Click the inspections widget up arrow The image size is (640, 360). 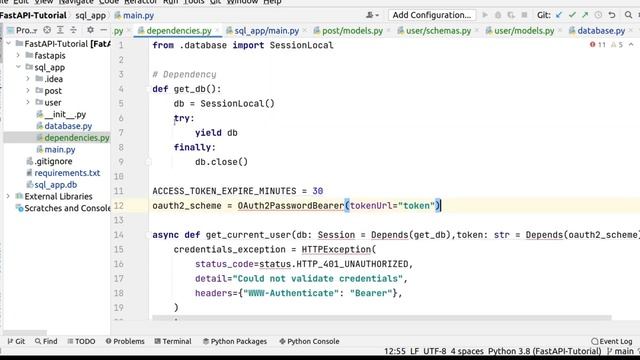(x=631, y=44)
